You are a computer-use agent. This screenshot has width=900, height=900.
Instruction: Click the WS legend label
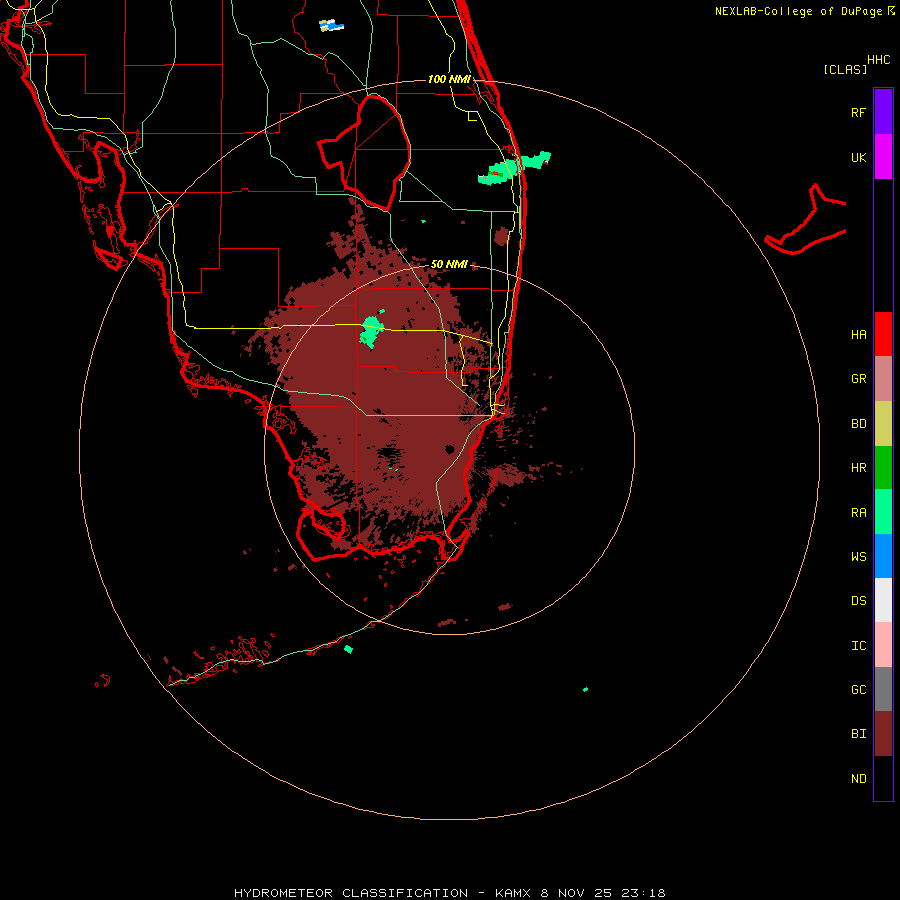coord(858,557)
